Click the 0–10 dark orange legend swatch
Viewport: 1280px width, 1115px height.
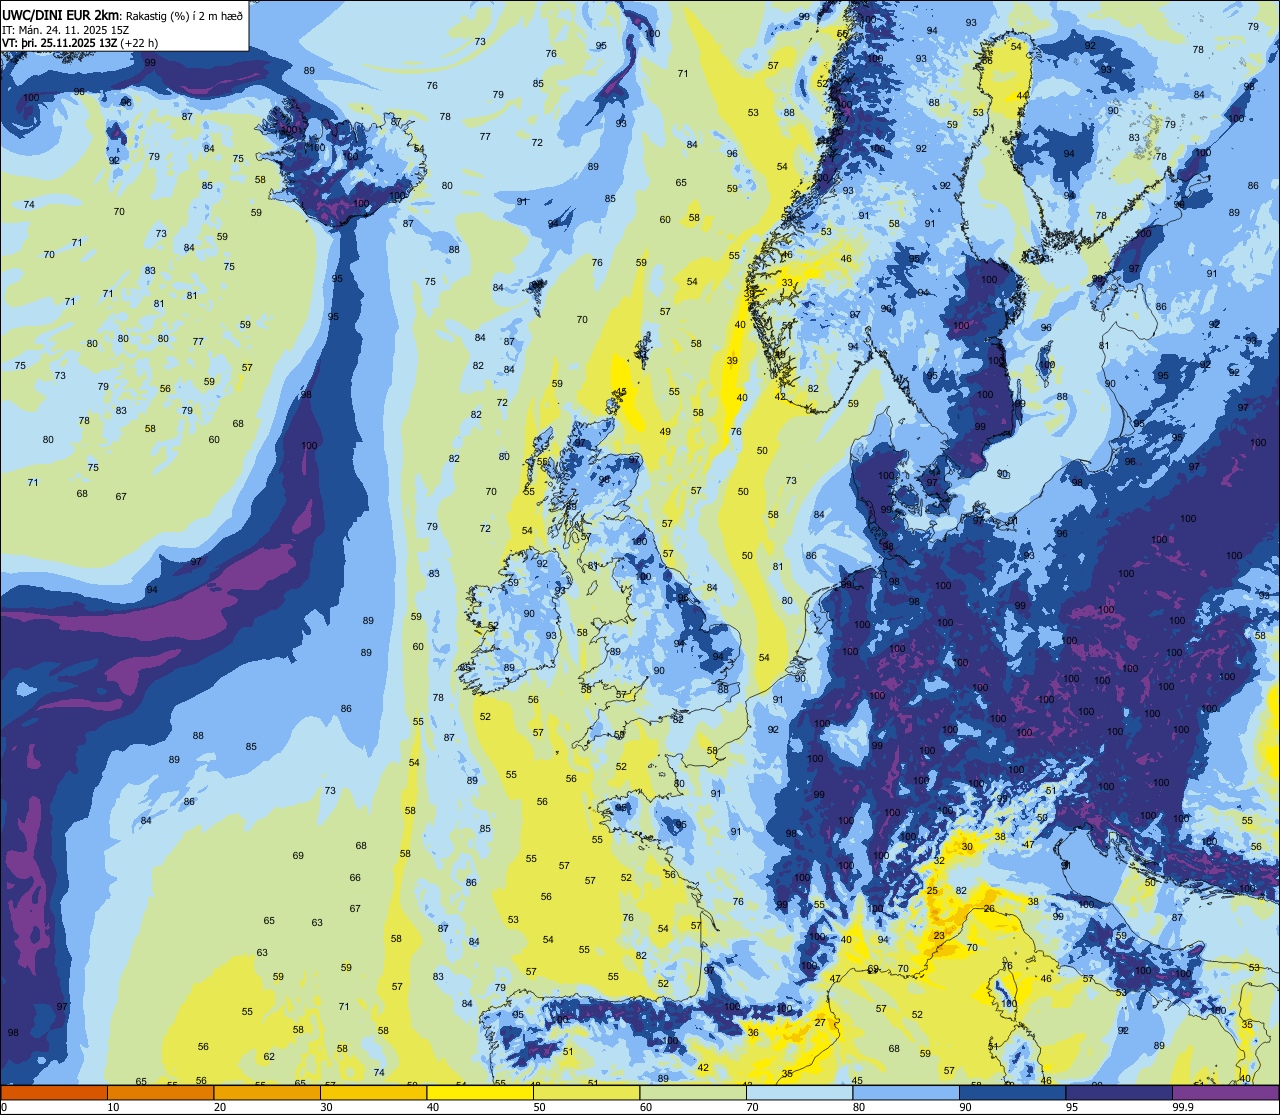pyautogui.click(x=54, y=1092)
